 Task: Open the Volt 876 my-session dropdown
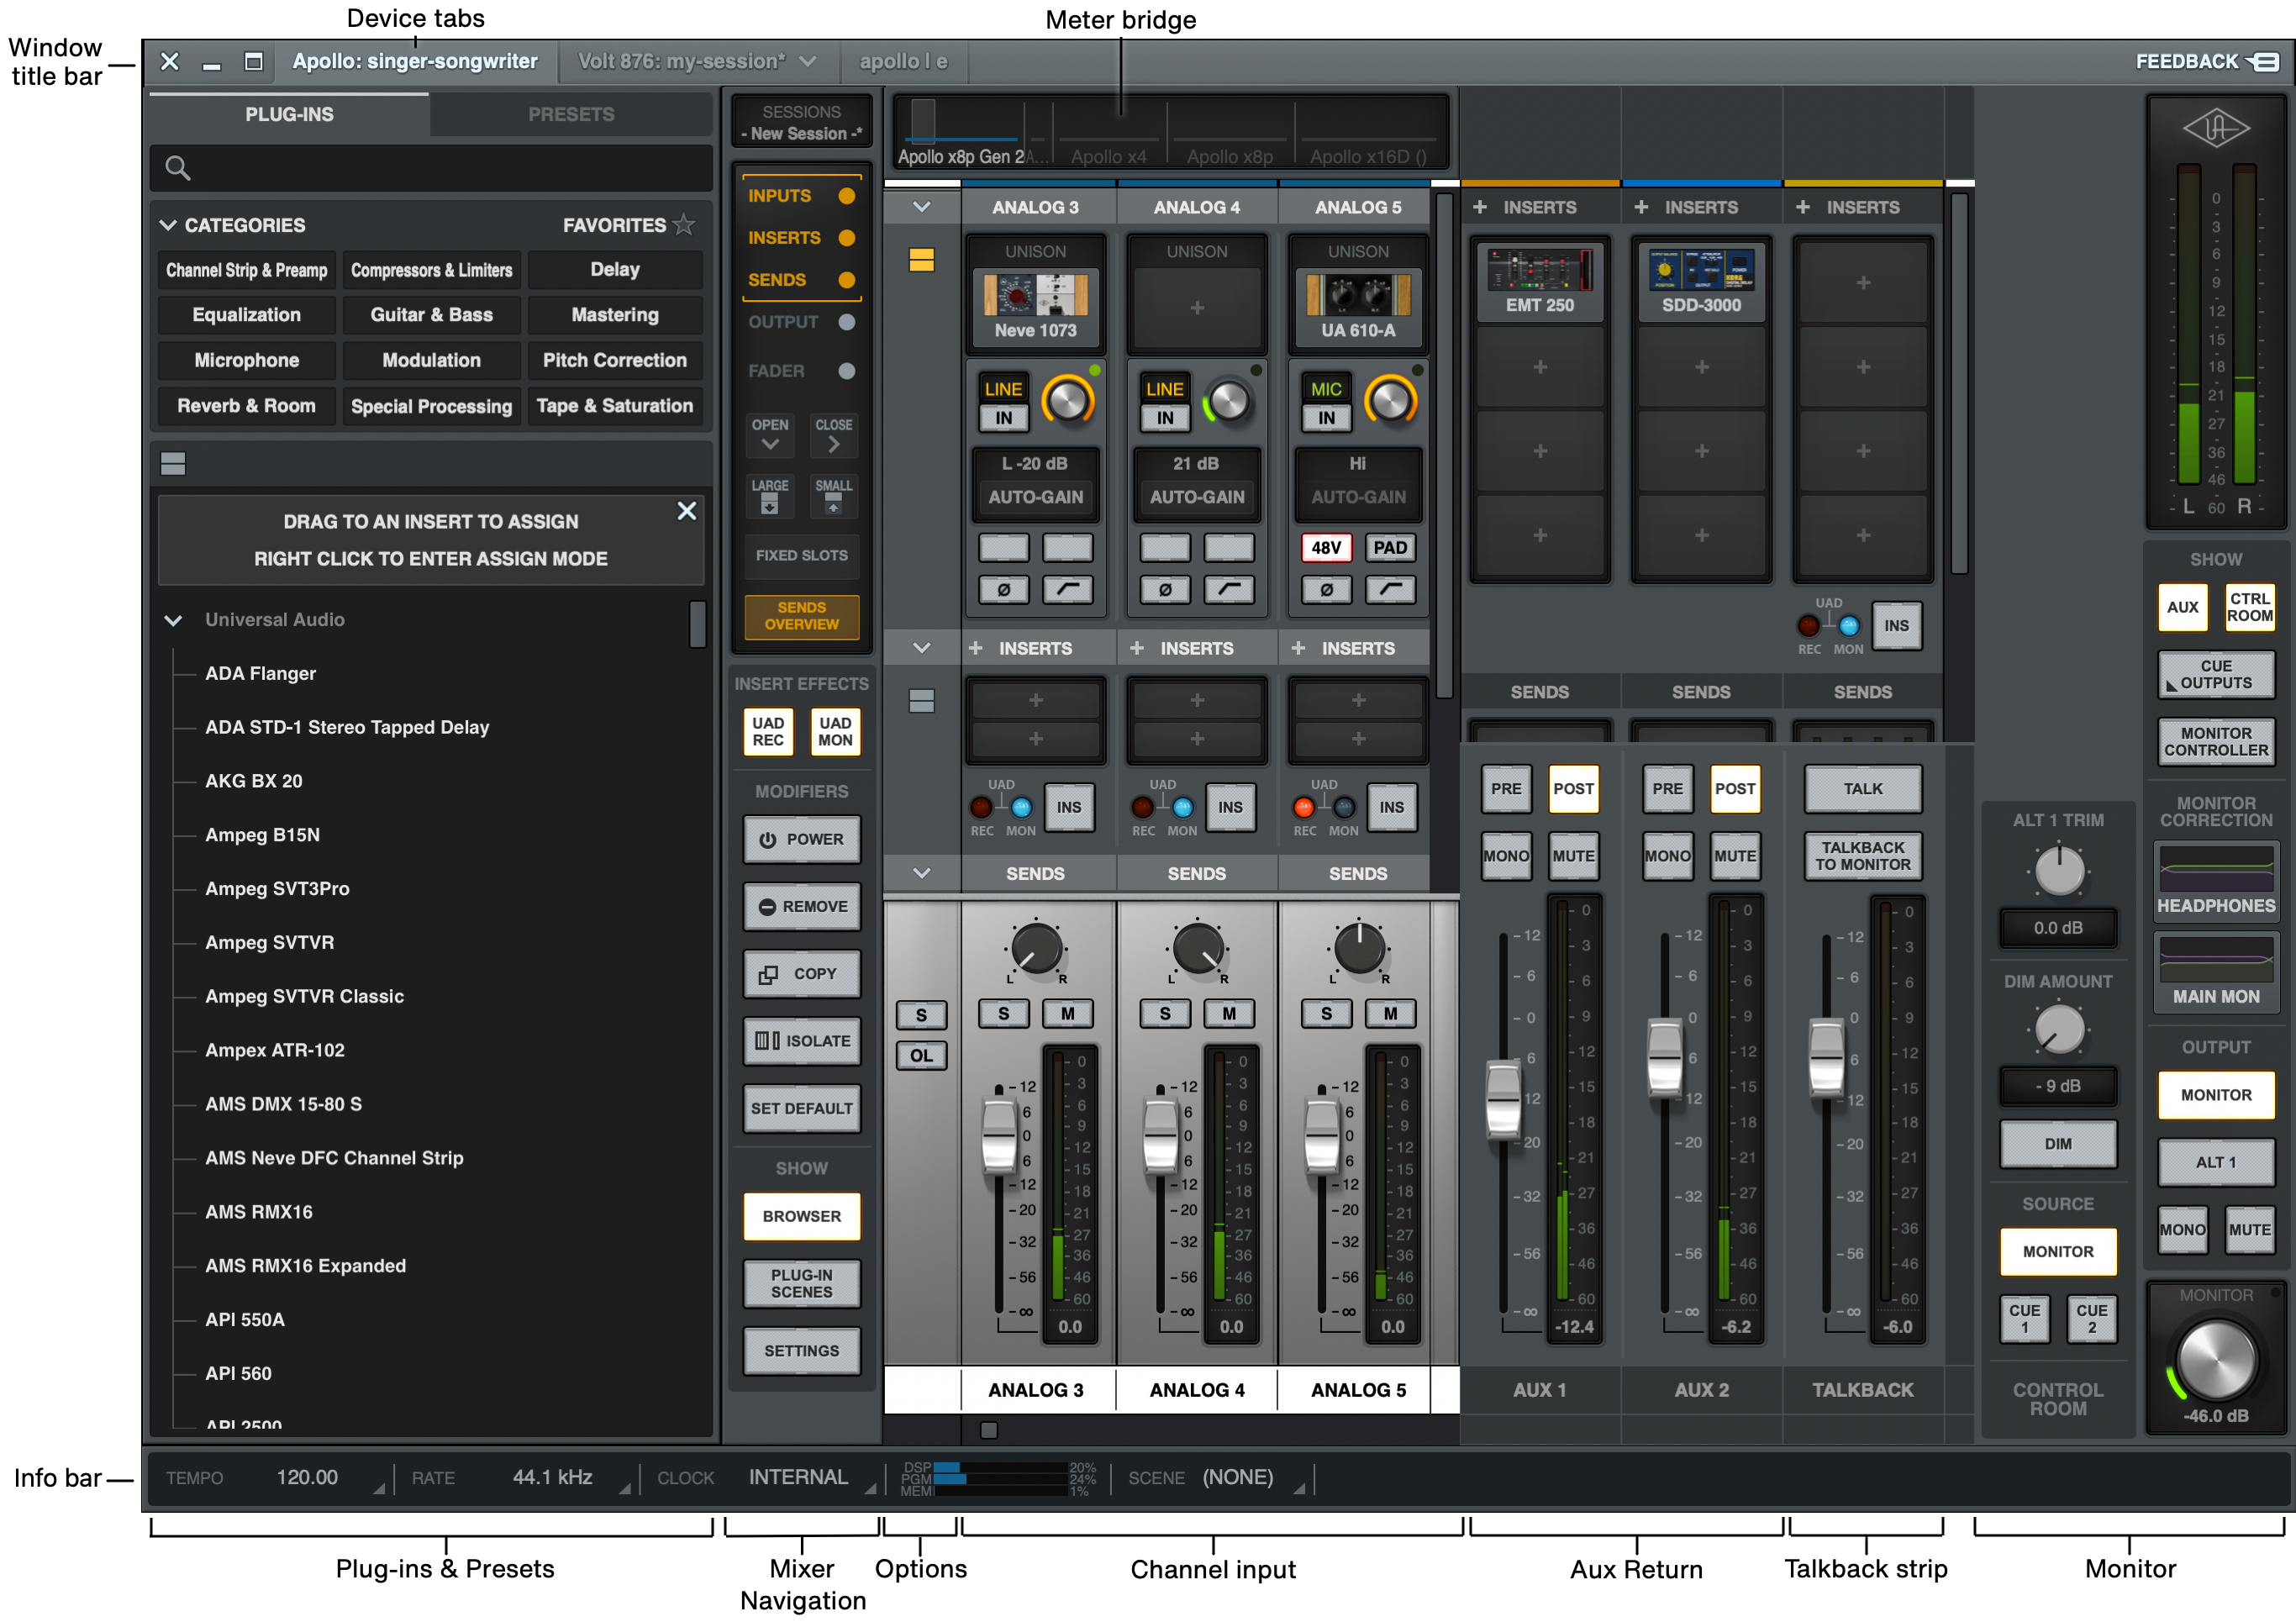[x=808, y=62]
